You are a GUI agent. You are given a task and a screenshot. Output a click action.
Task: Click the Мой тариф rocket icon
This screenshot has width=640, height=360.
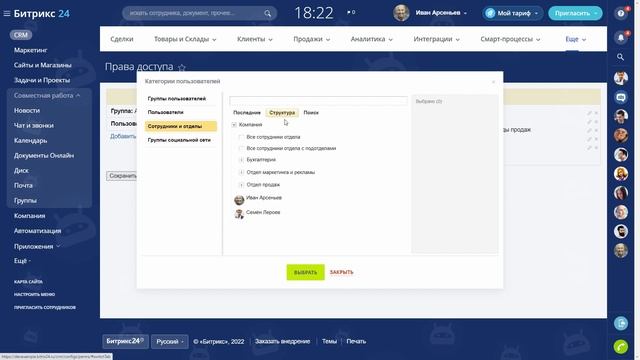(x=490, y=13)
